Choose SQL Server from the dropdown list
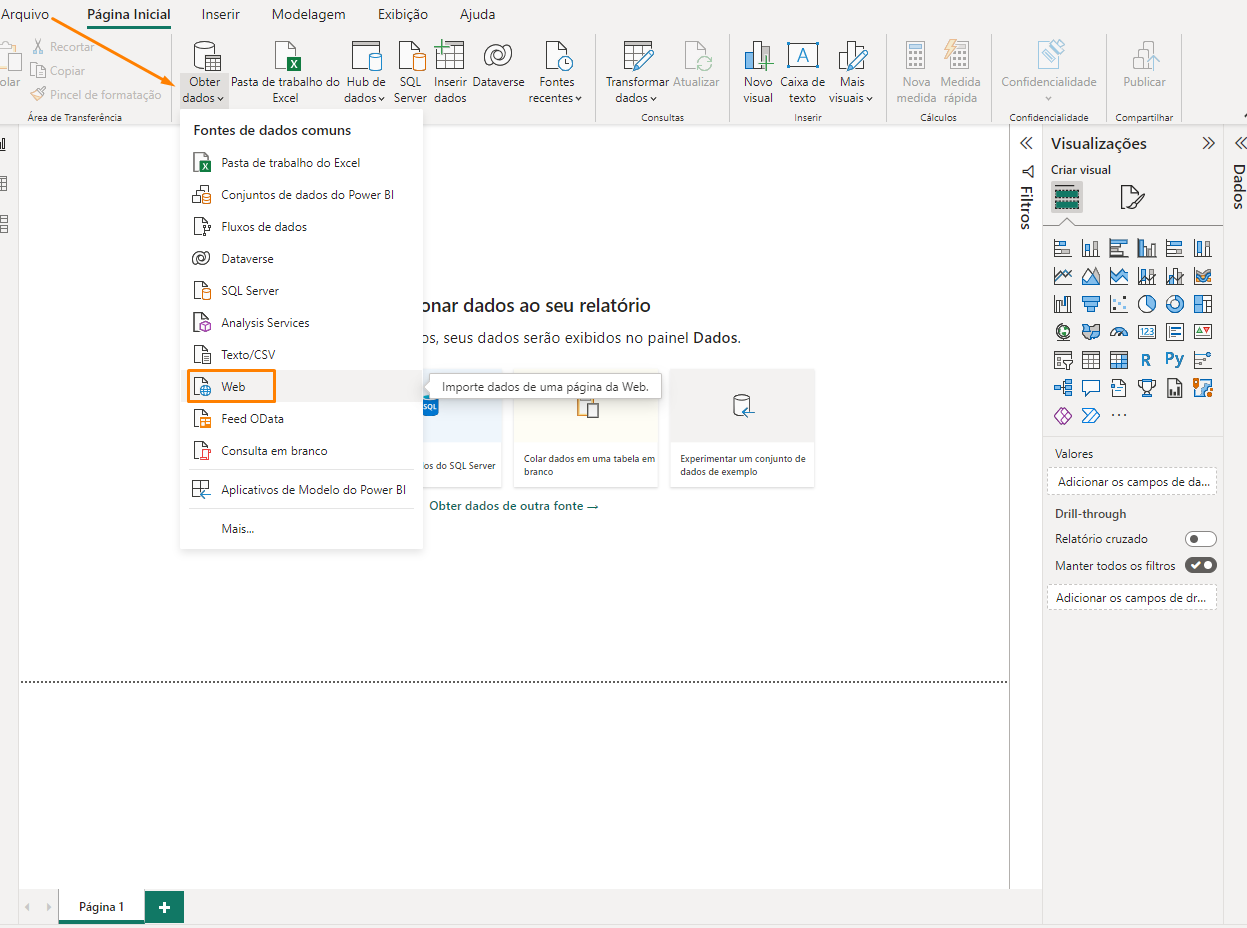Screen dimensions: 1247x928 pos(301,291)
